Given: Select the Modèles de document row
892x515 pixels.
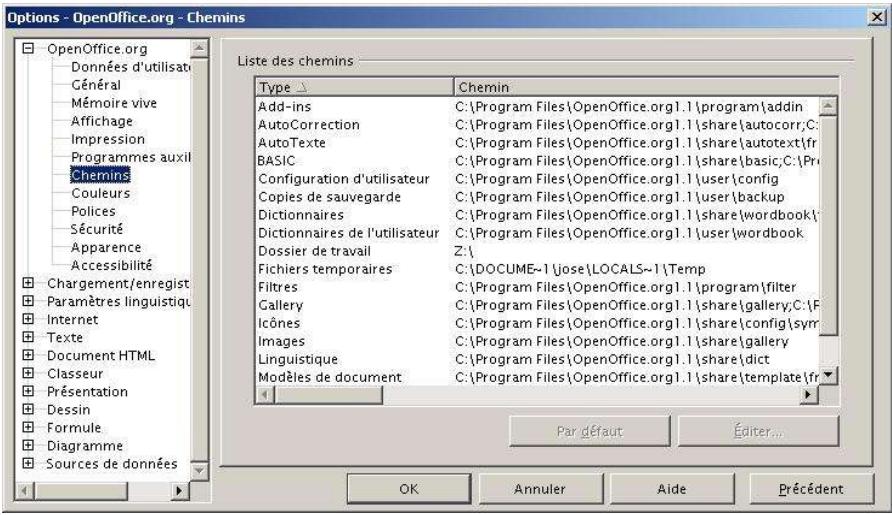Looking at the screenshot, I should [538, 377].
